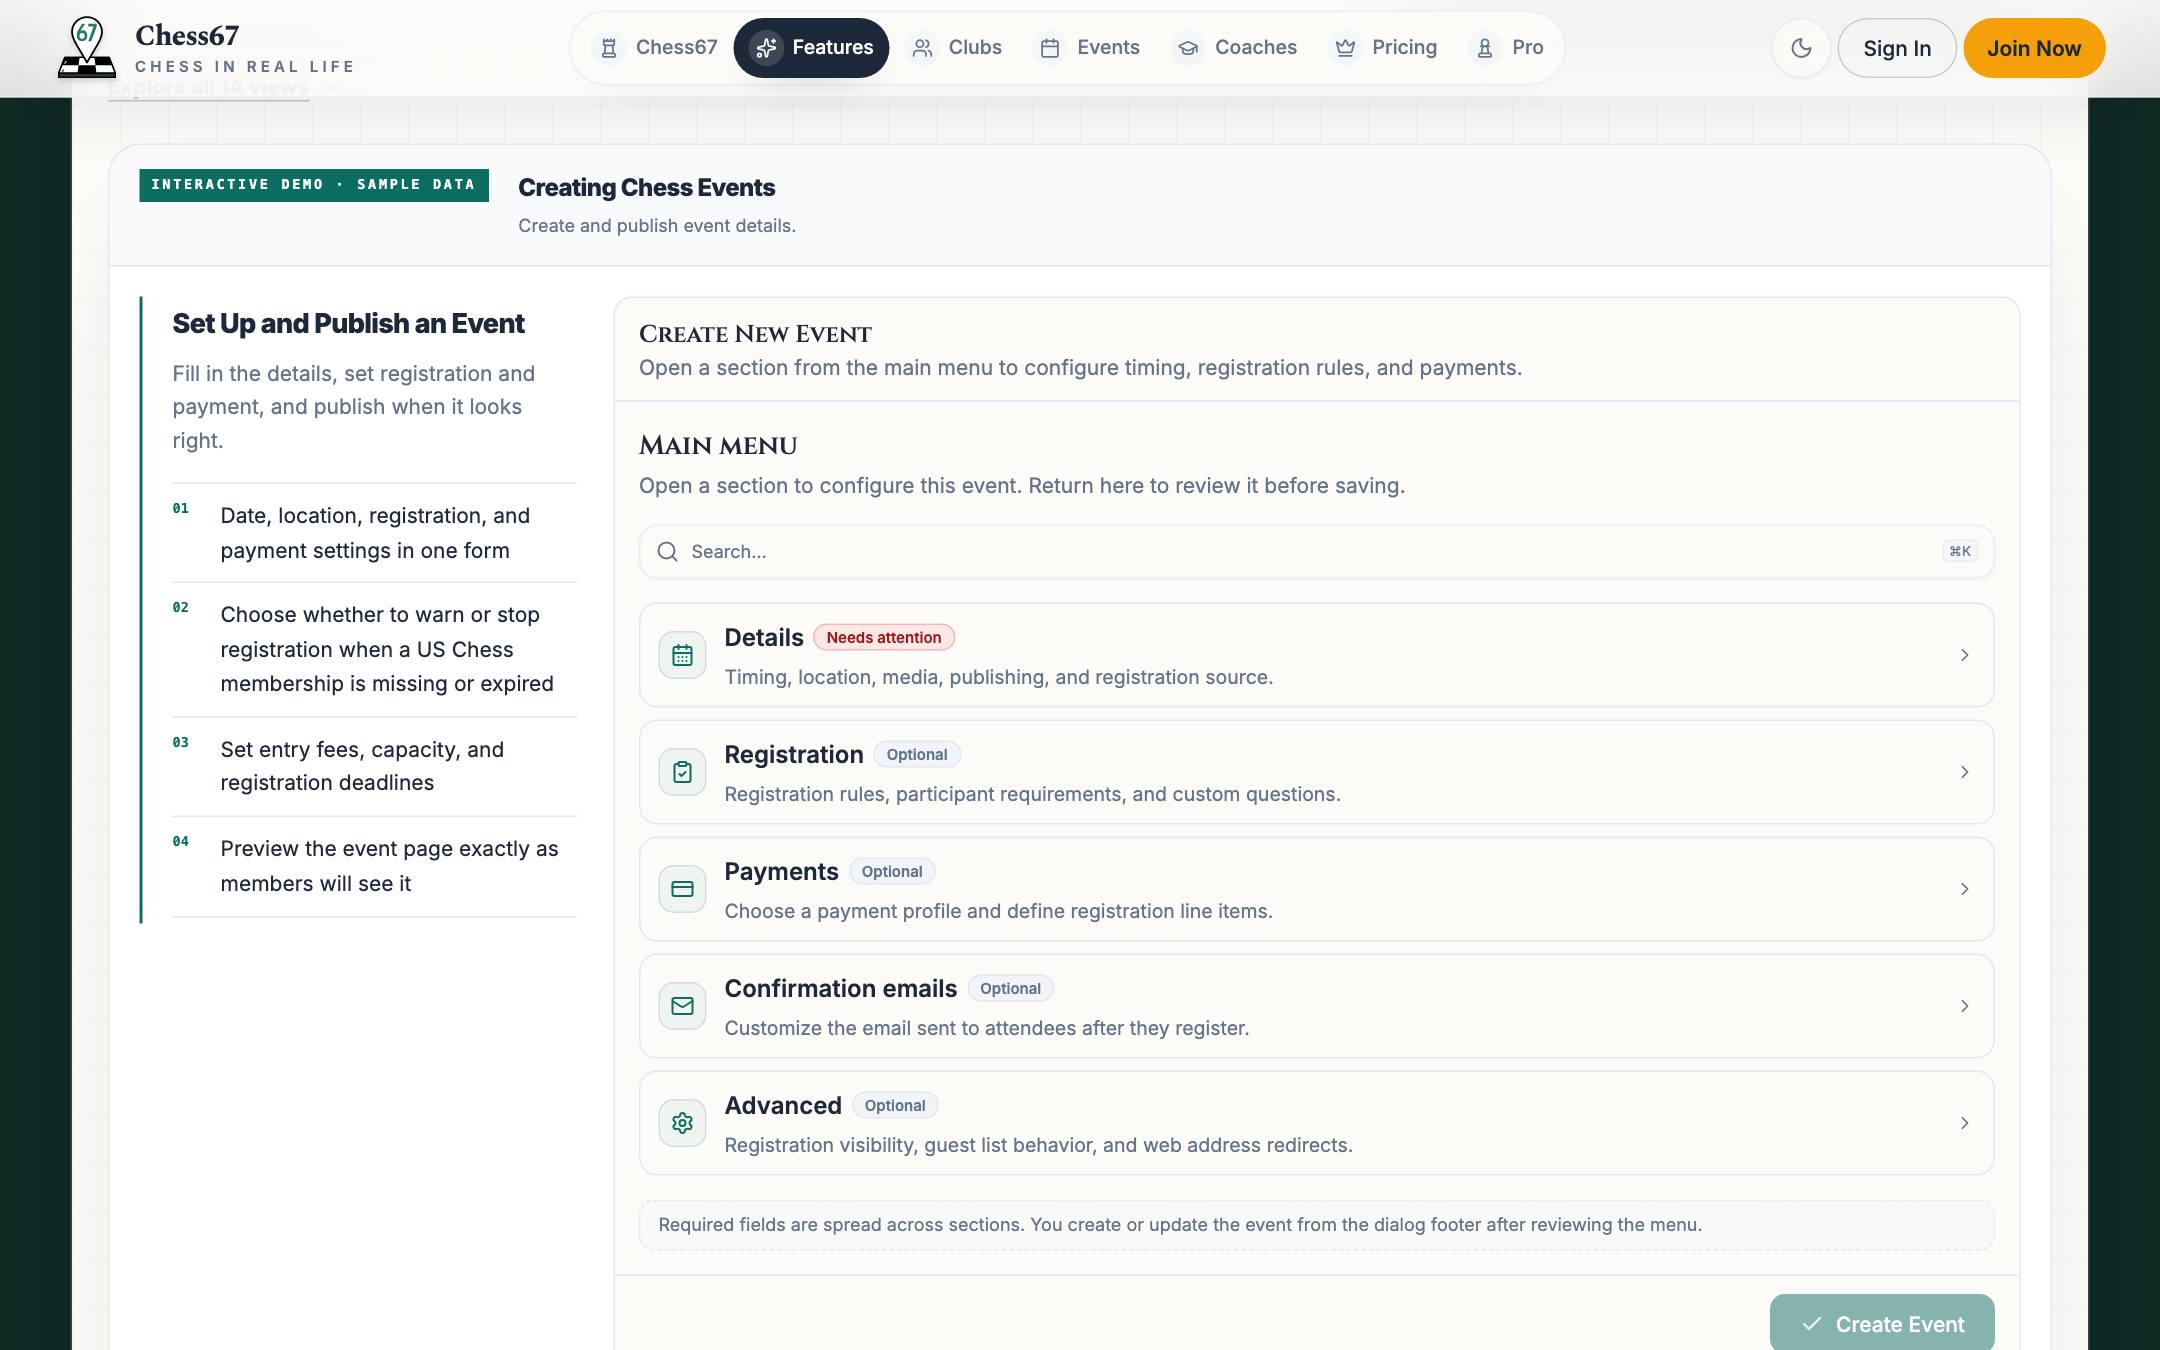Open the Details section
This screenshot has height=1350, width=2160.
[x=1316, y=655]
